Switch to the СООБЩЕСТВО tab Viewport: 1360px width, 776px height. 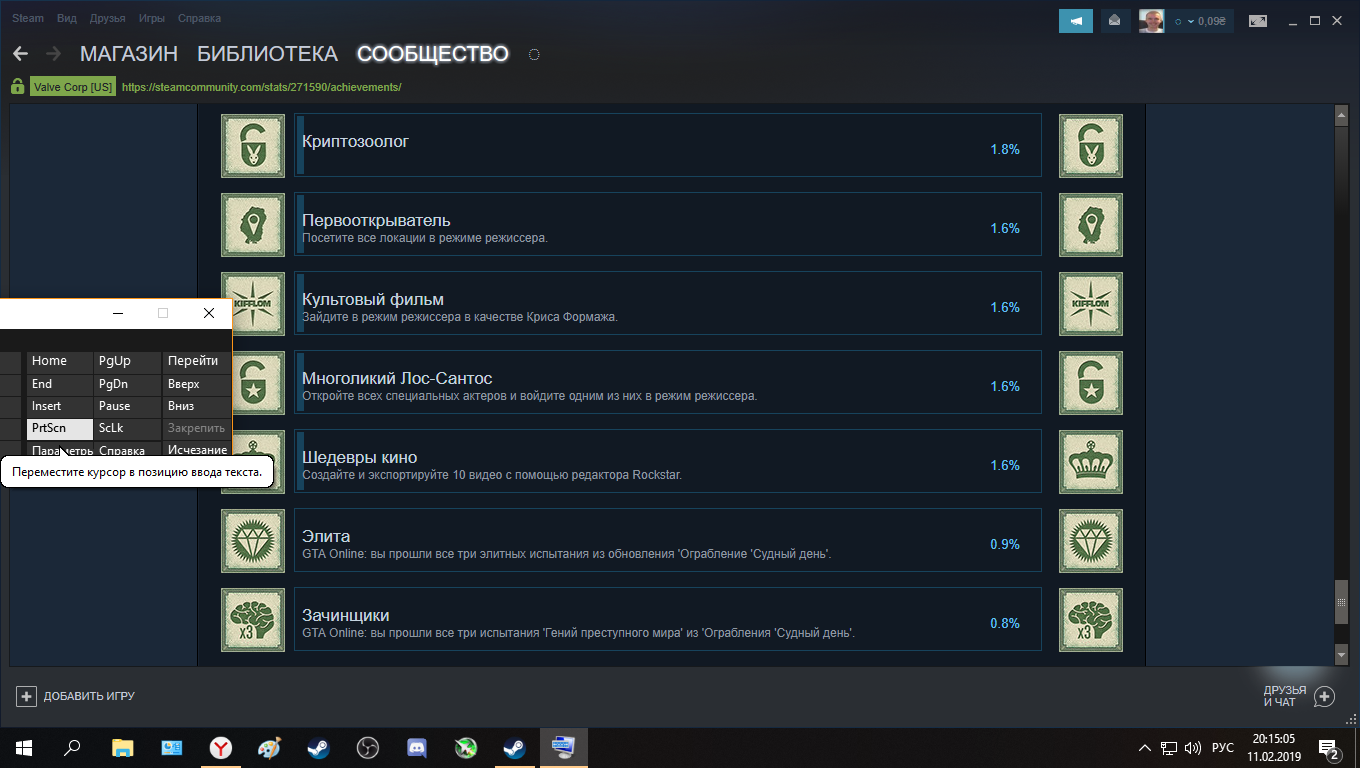coord(433,54)
